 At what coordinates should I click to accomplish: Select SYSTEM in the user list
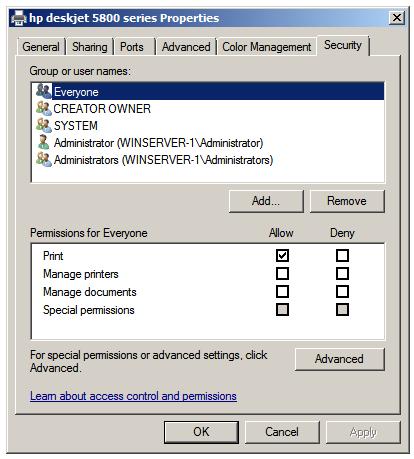209,126
